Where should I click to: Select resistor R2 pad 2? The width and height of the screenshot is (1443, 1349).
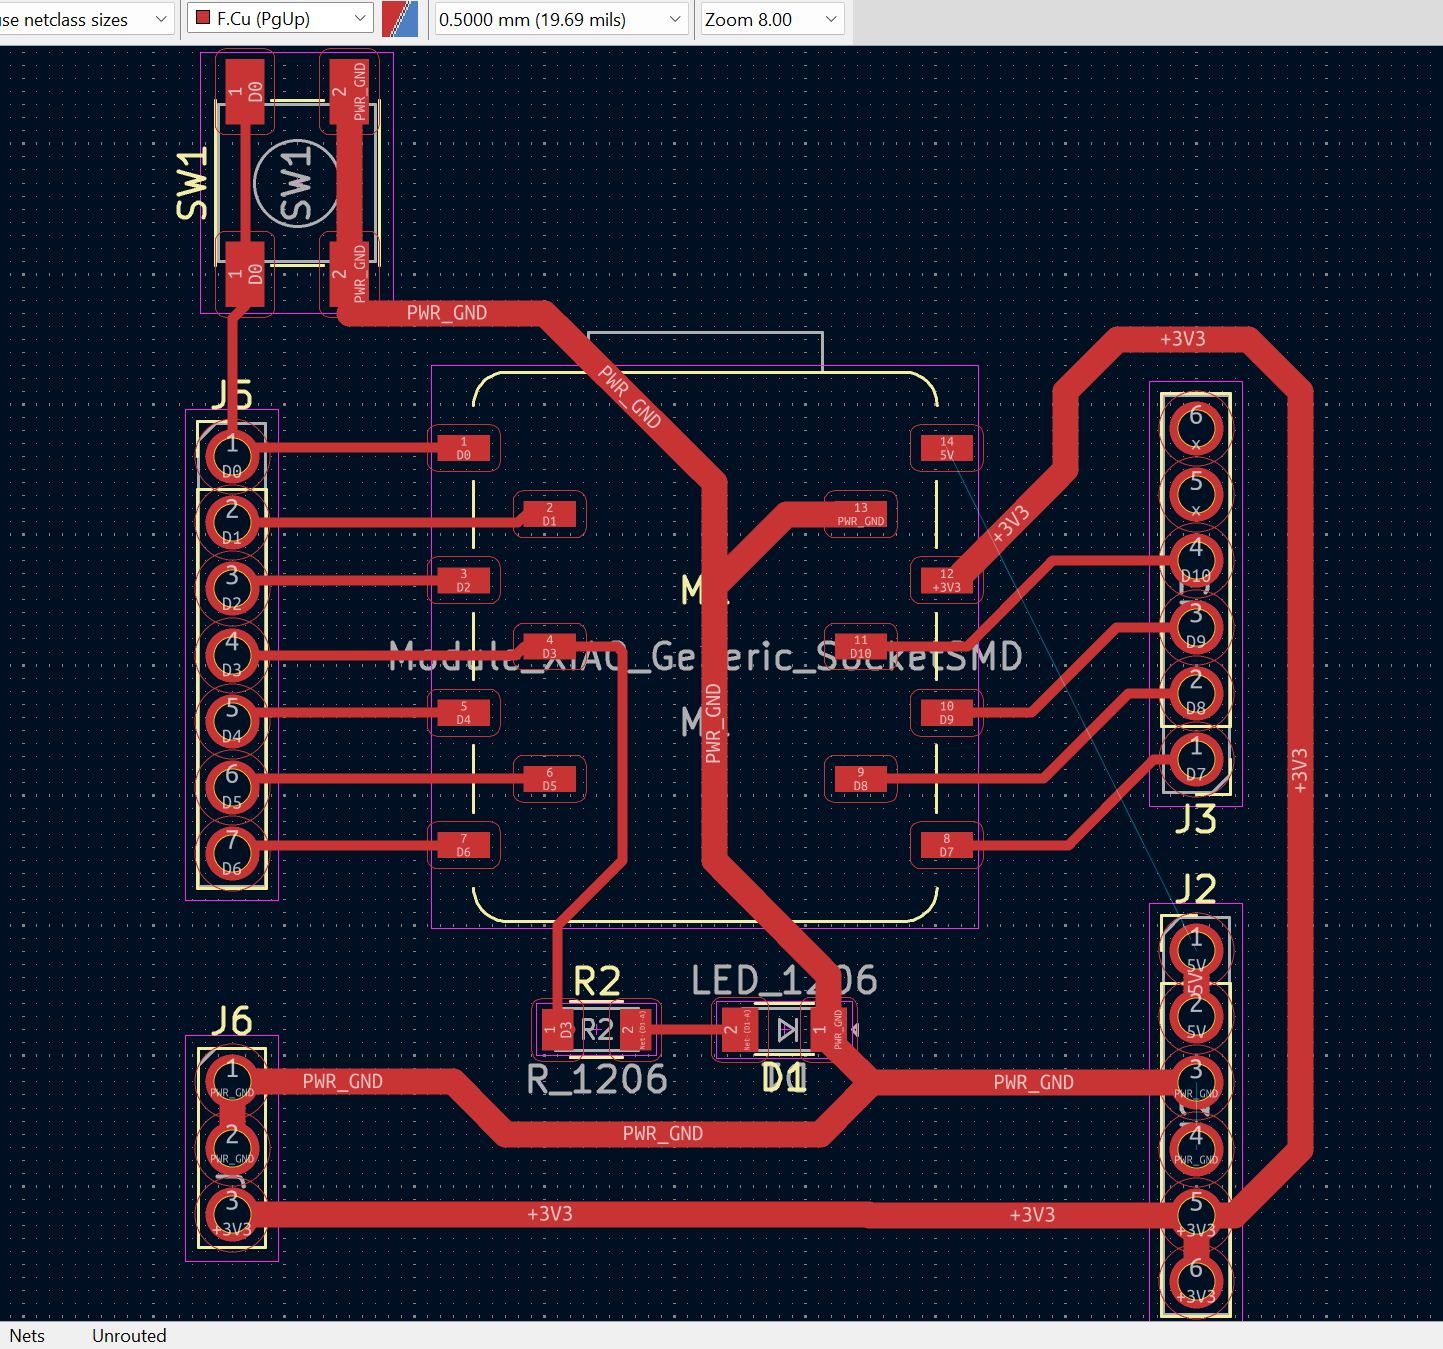635,1029
